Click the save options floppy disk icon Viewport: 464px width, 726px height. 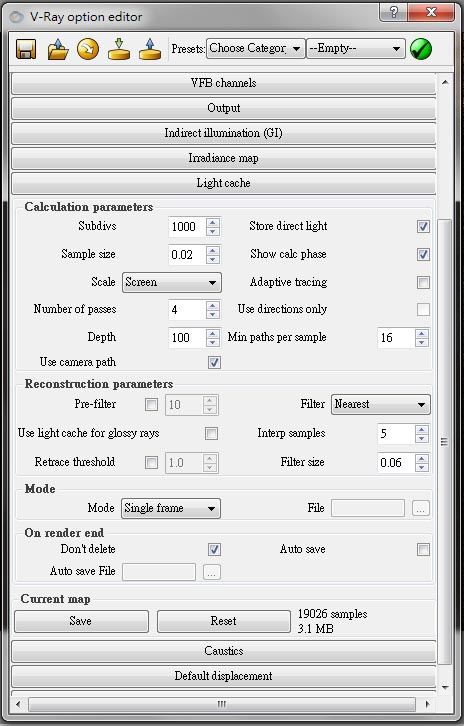(x=26, y=49)
